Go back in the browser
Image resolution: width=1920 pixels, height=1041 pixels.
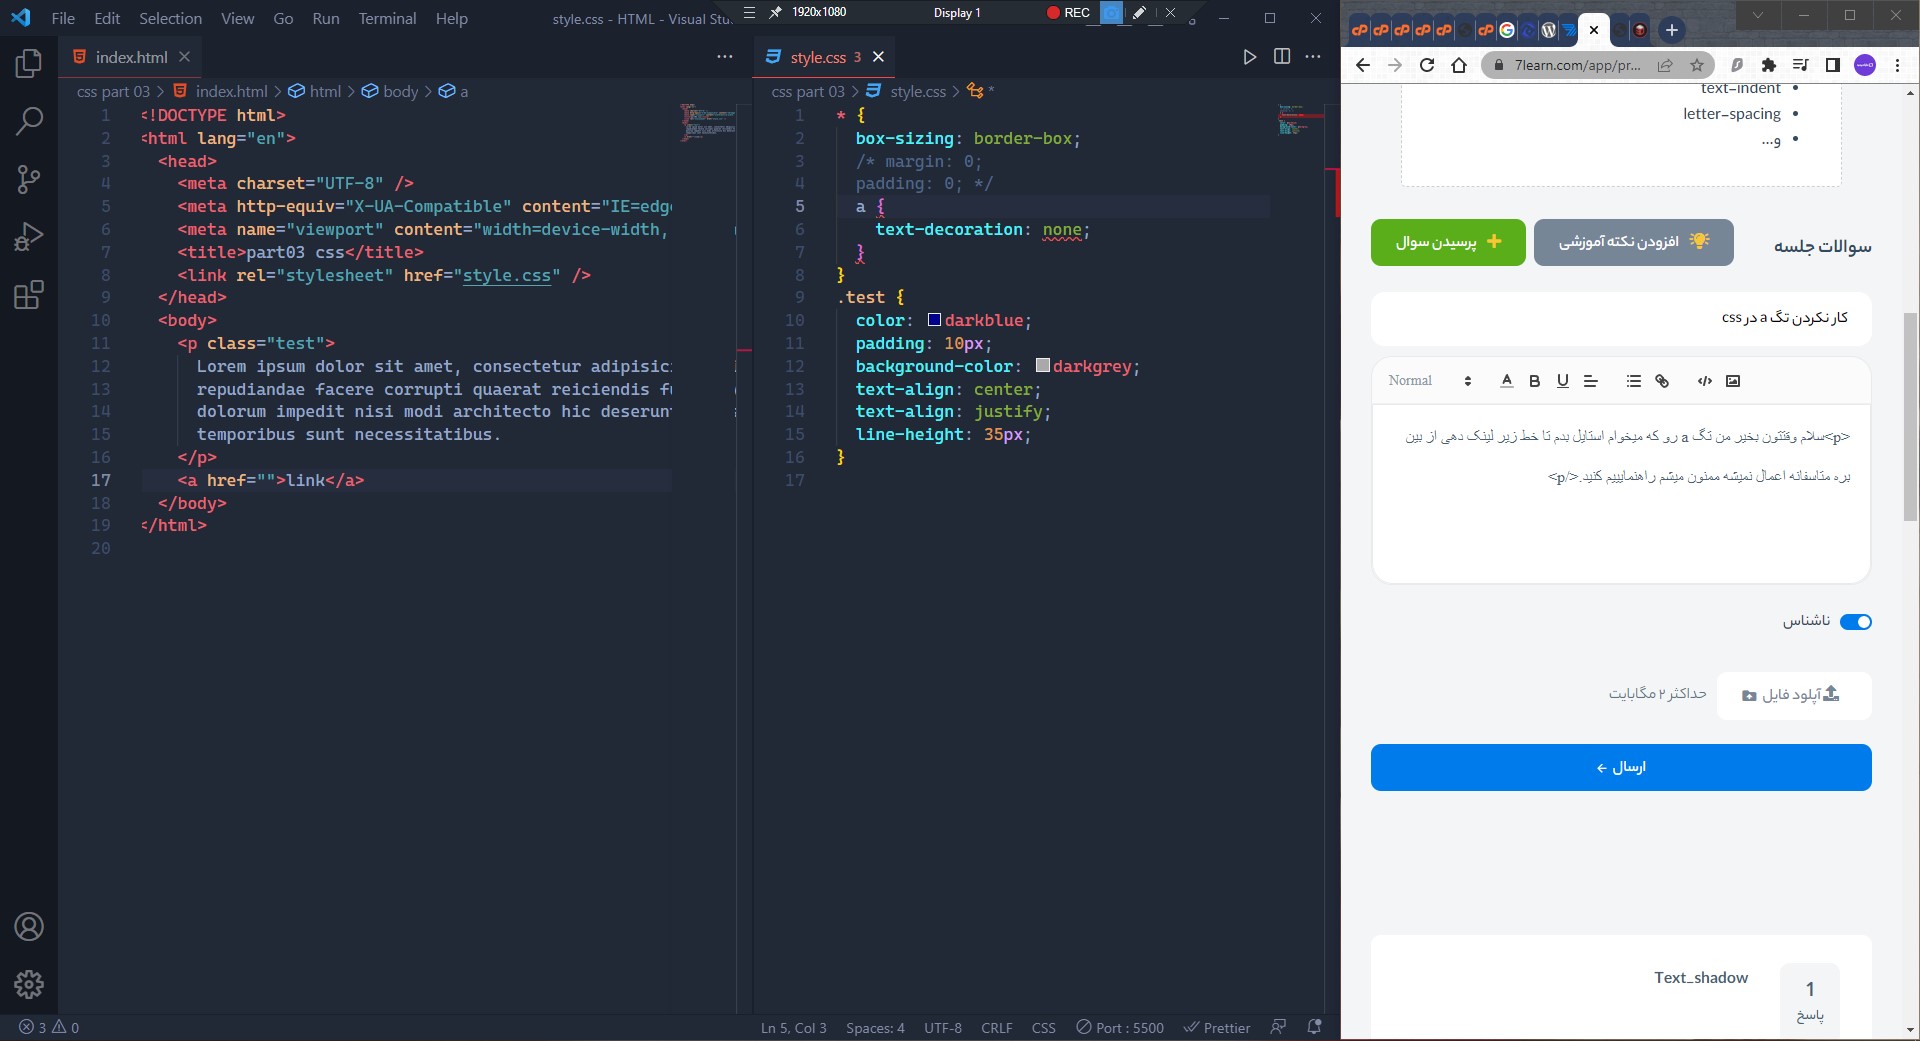[1362, 65]
